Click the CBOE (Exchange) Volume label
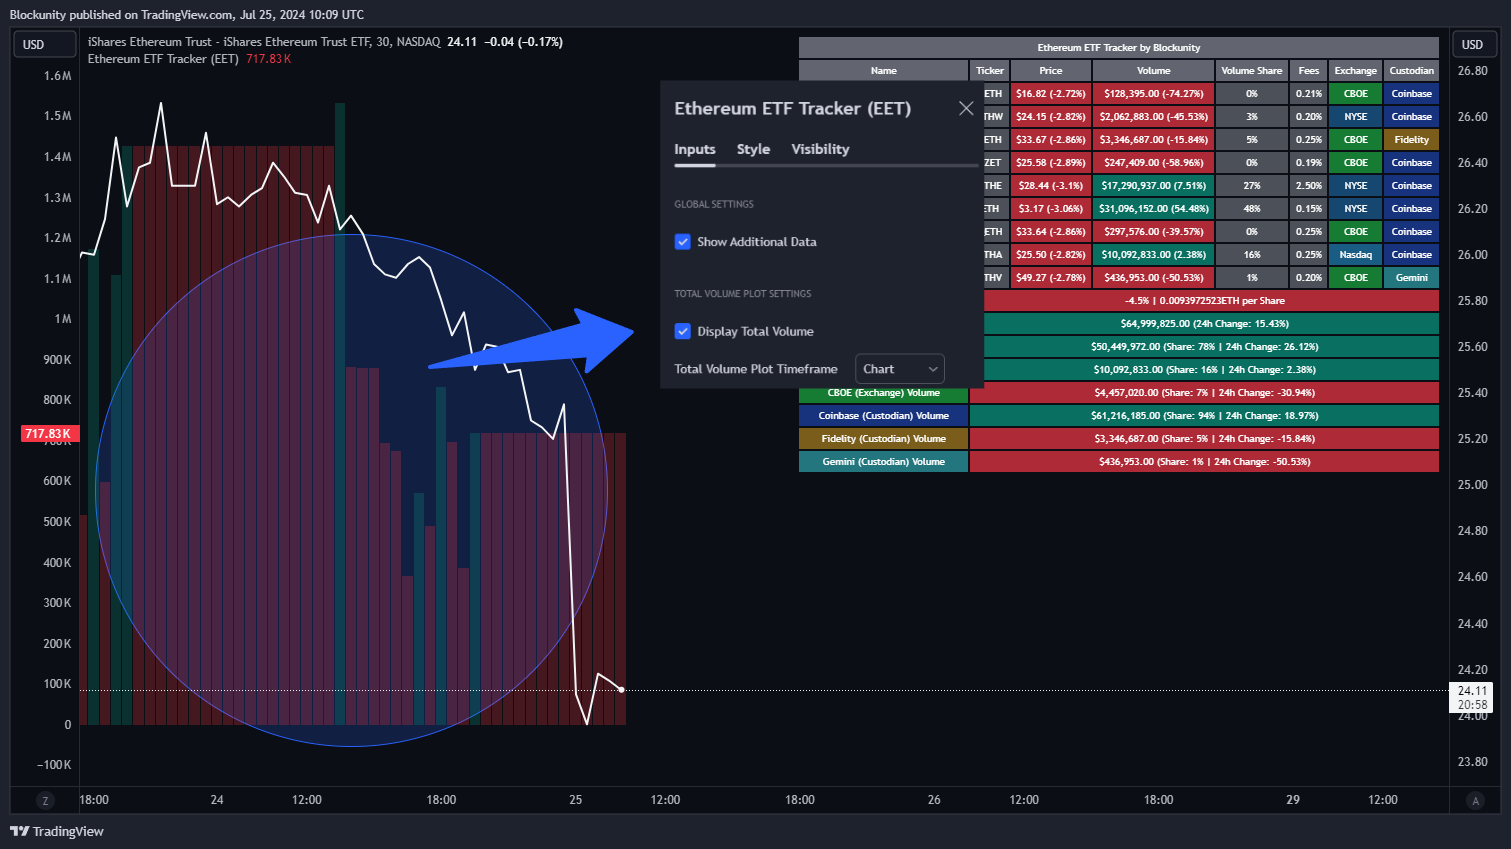 884,393
